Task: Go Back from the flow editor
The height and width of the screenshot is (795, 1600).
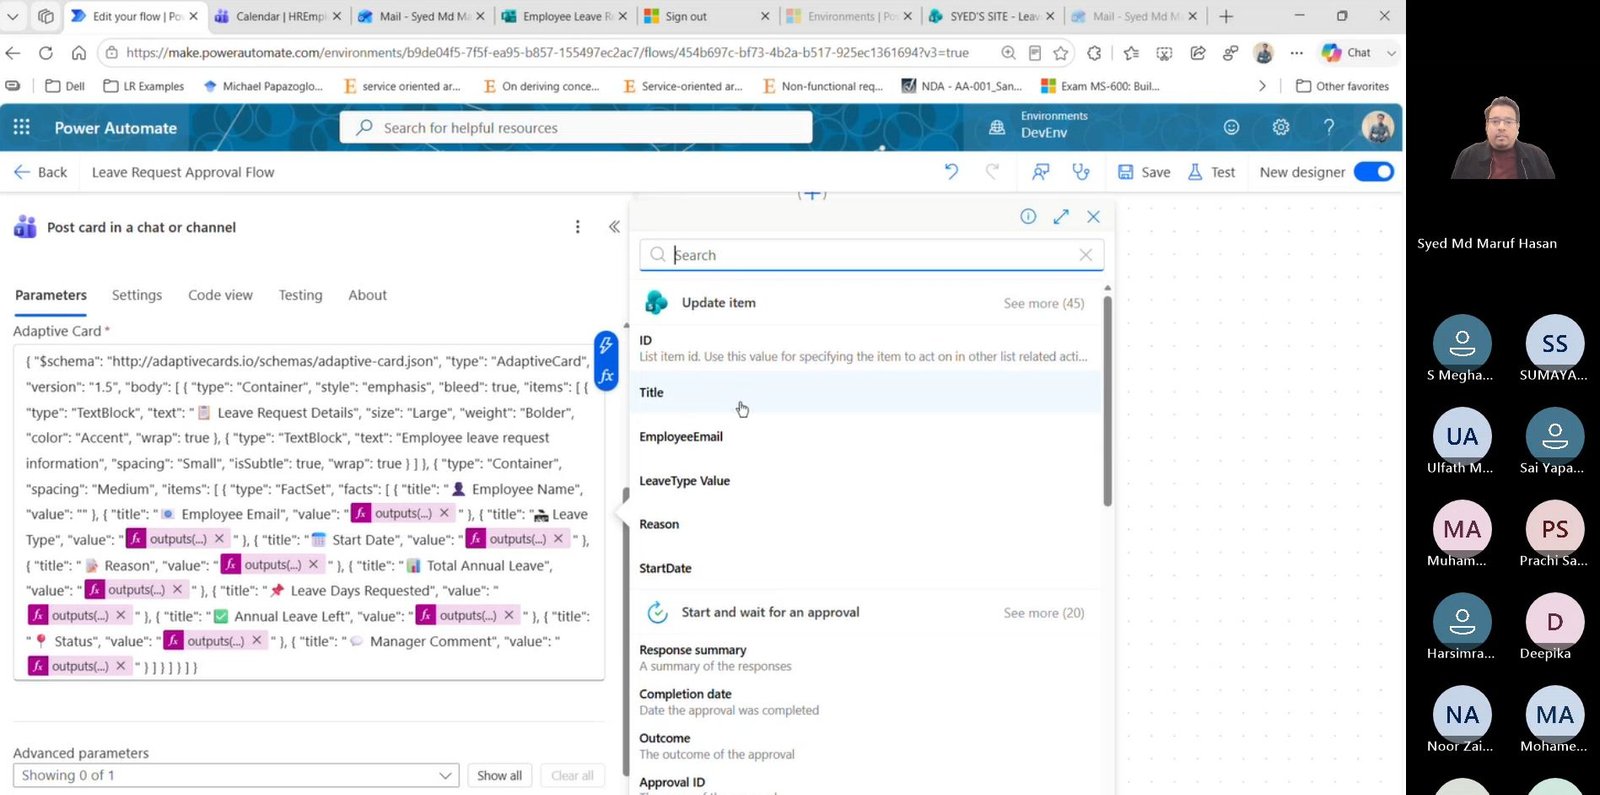Action: (x=40, y=172)
